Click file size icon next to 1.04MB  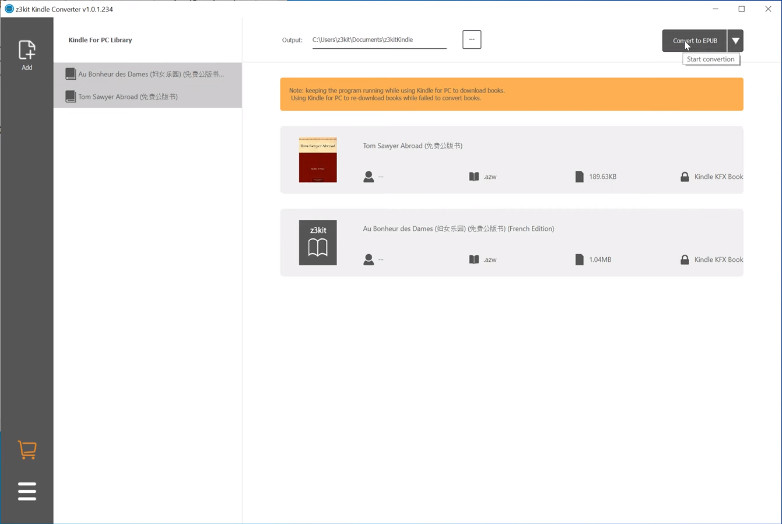(579, 259)
